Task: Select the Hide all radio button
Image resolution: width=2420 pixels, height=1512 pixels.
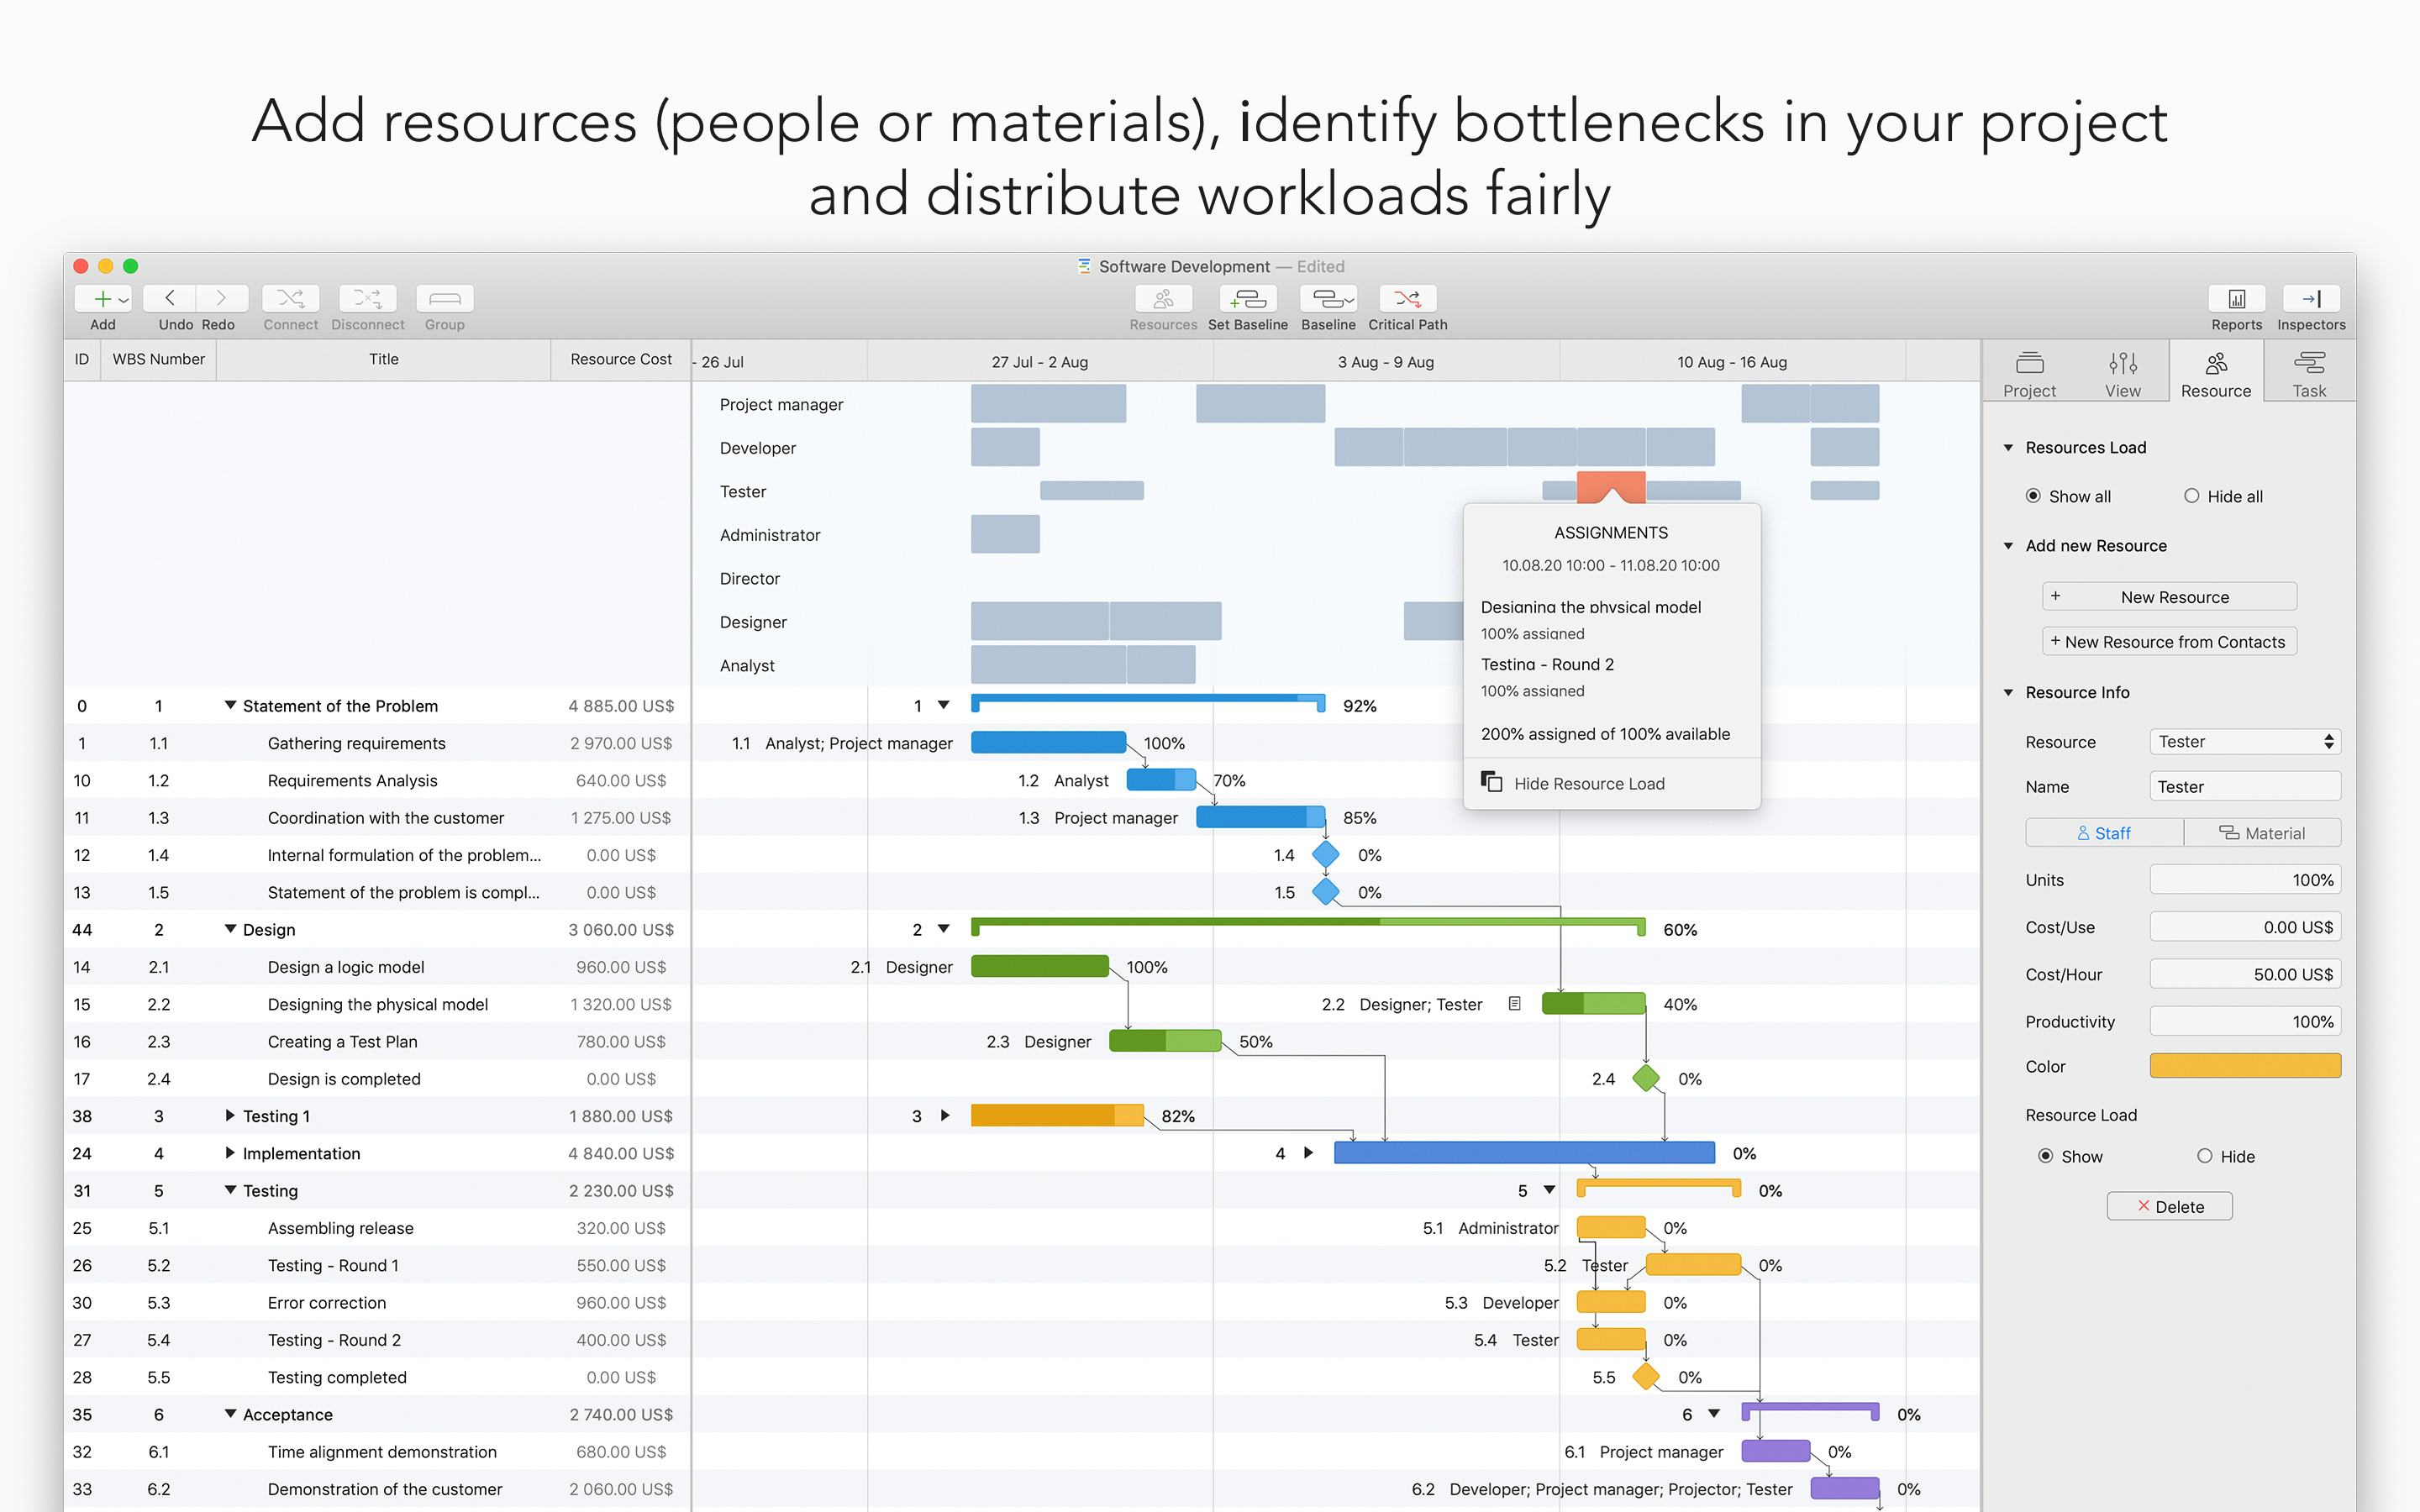Action: coord(2191,496)
